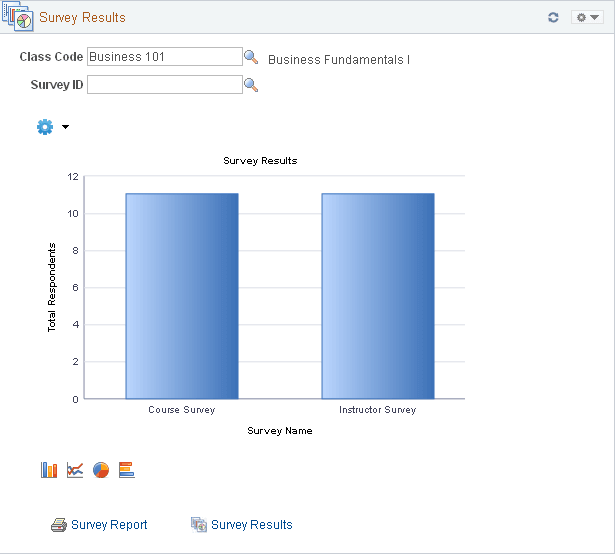Screen dimensions: 615x554
Task: Open the pagelet settings gear dropdown
Action: tap(587, 17)
